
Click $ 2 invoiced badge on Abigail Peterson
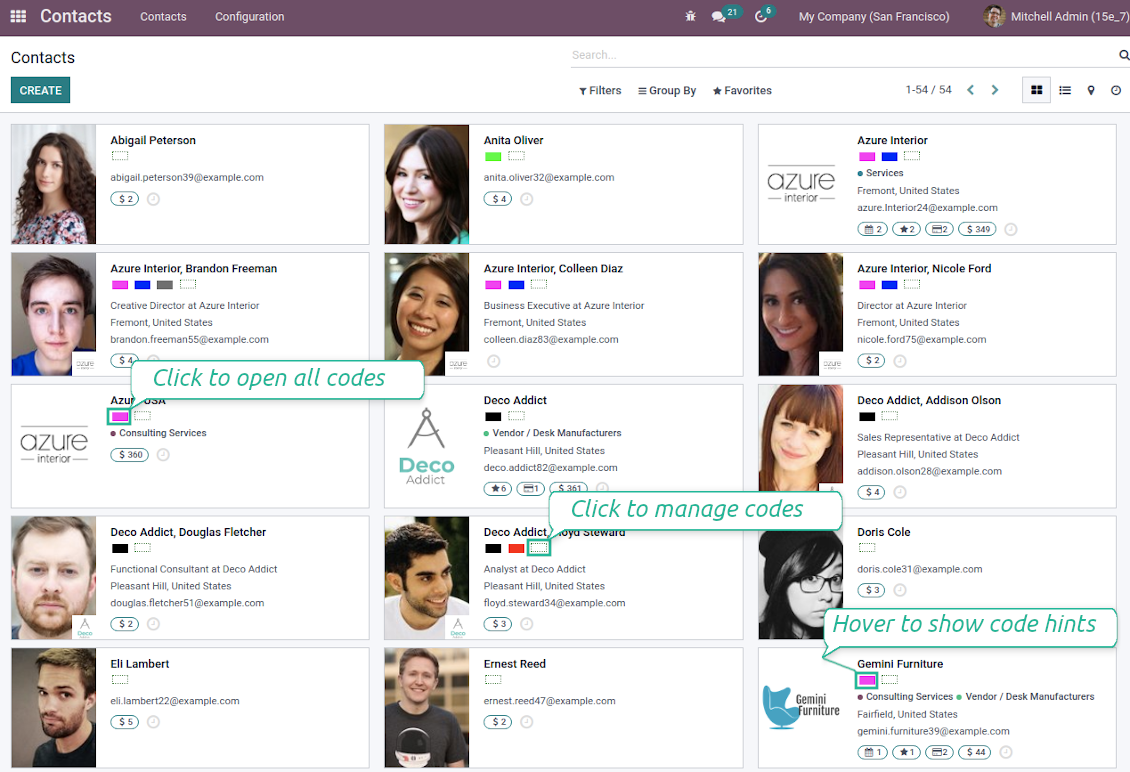125,199
